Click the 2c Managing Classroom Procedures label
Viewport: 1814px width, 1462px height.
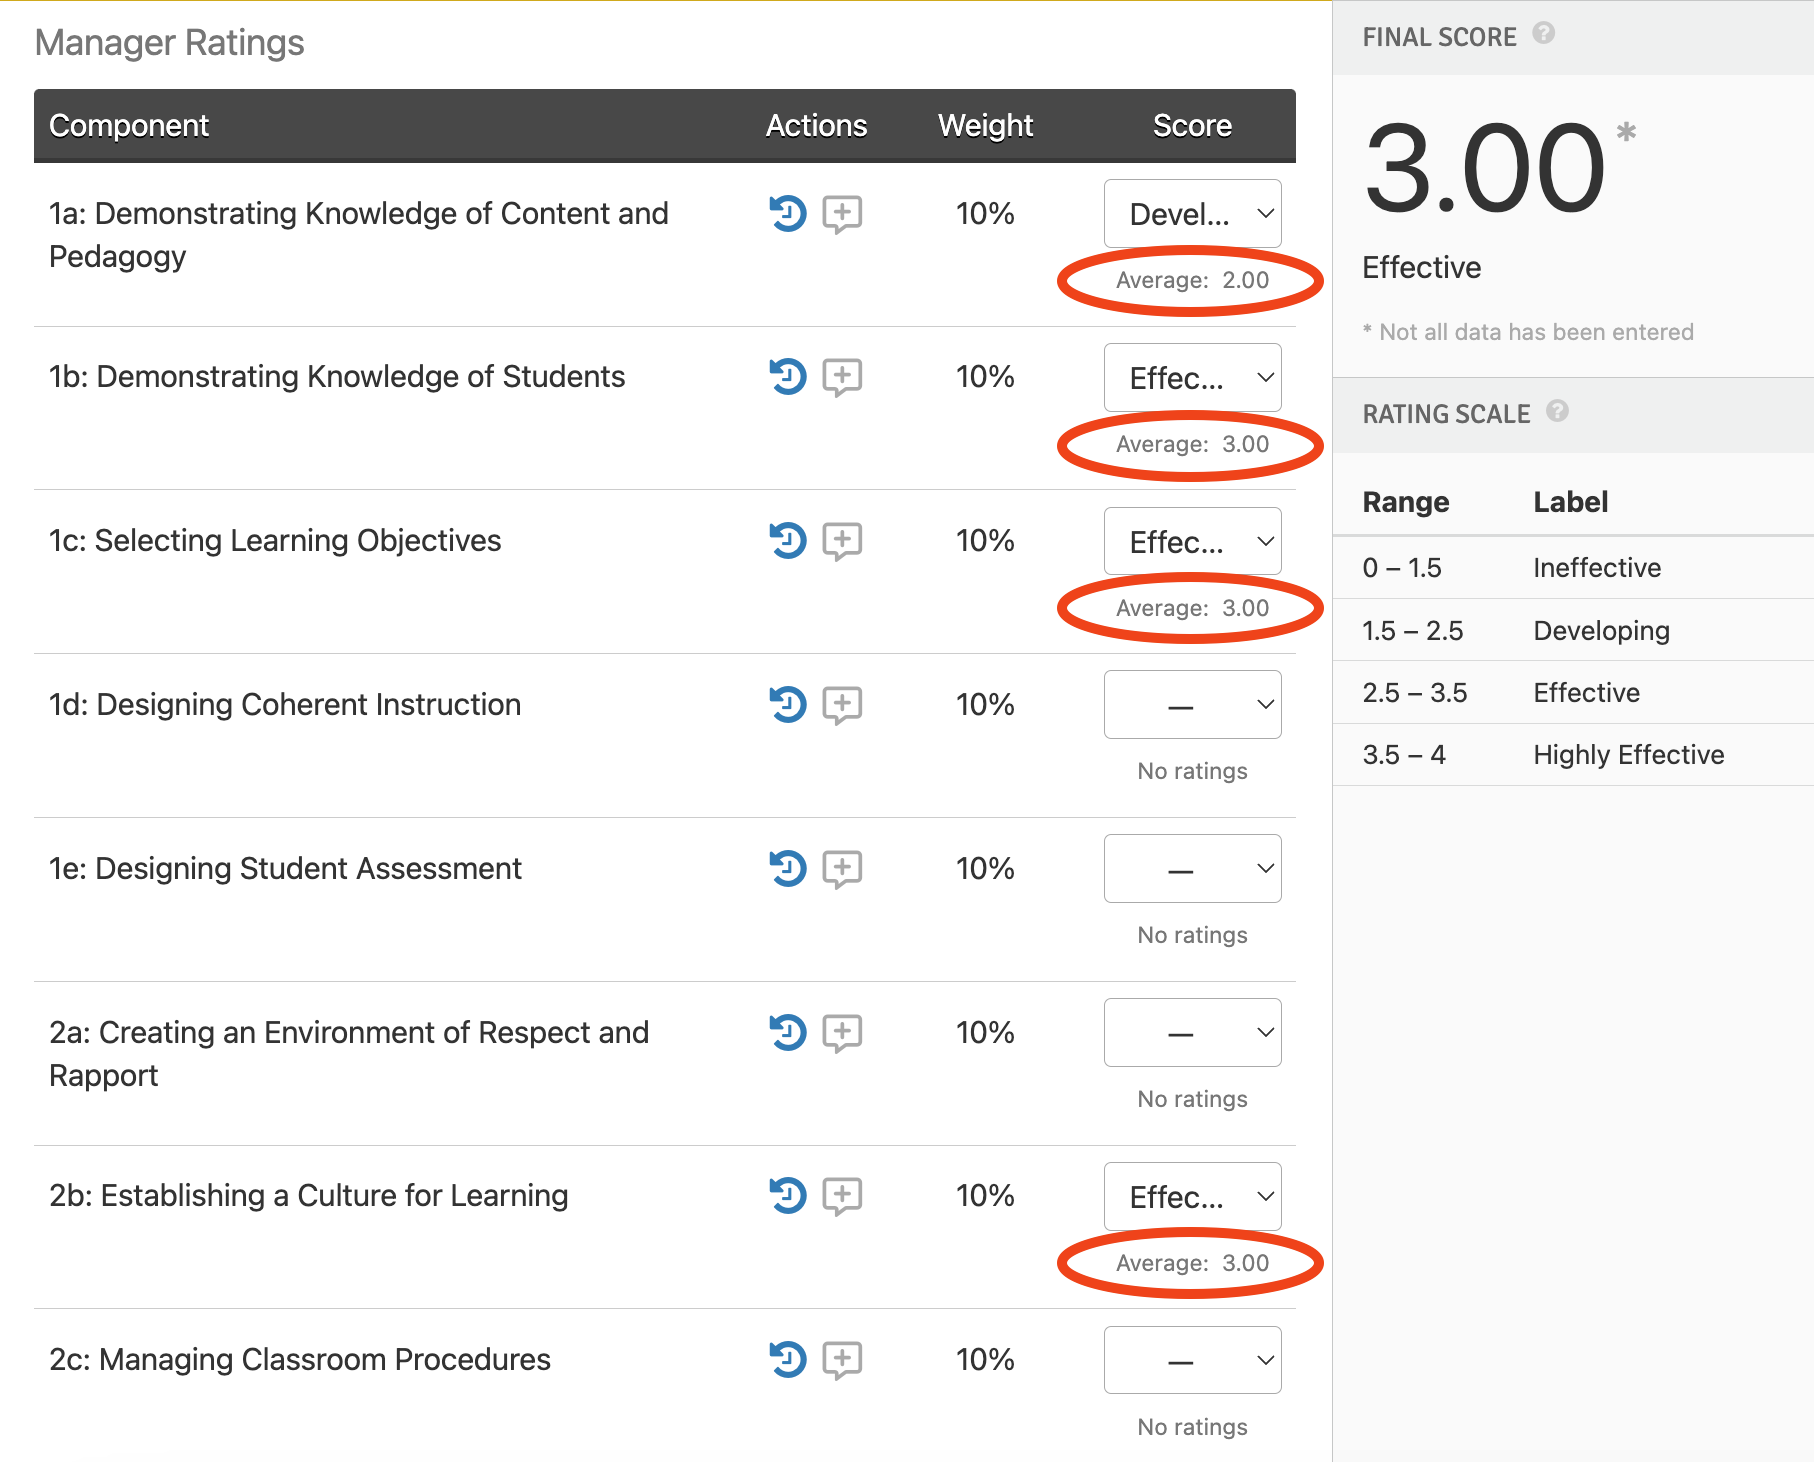(x=300, y=1360)
